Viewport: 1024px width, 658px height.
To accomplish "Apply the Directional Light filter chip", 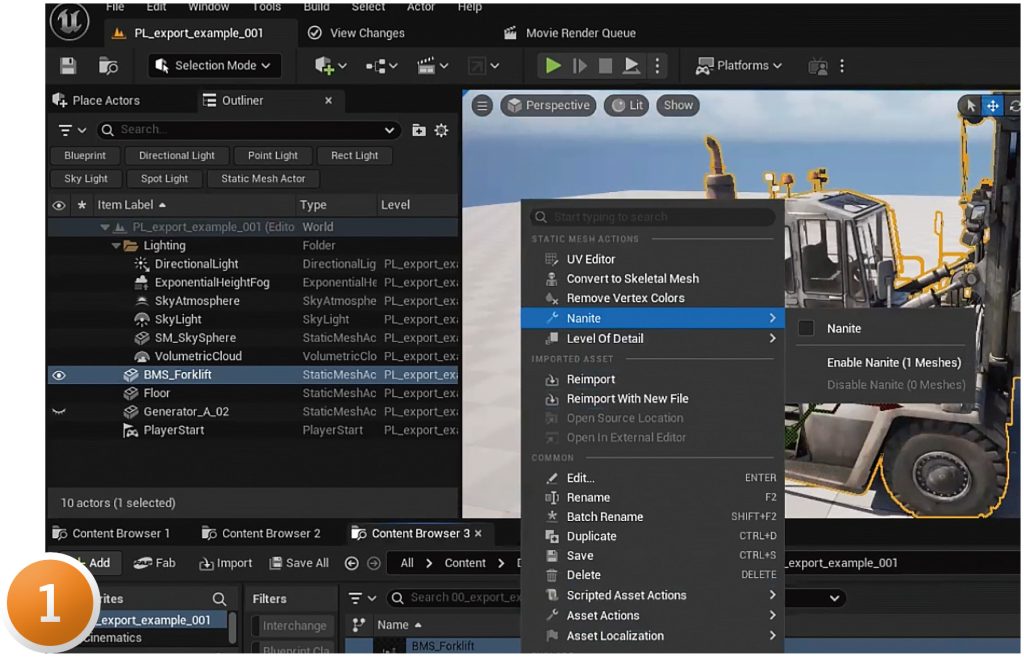I will point(177,156).
